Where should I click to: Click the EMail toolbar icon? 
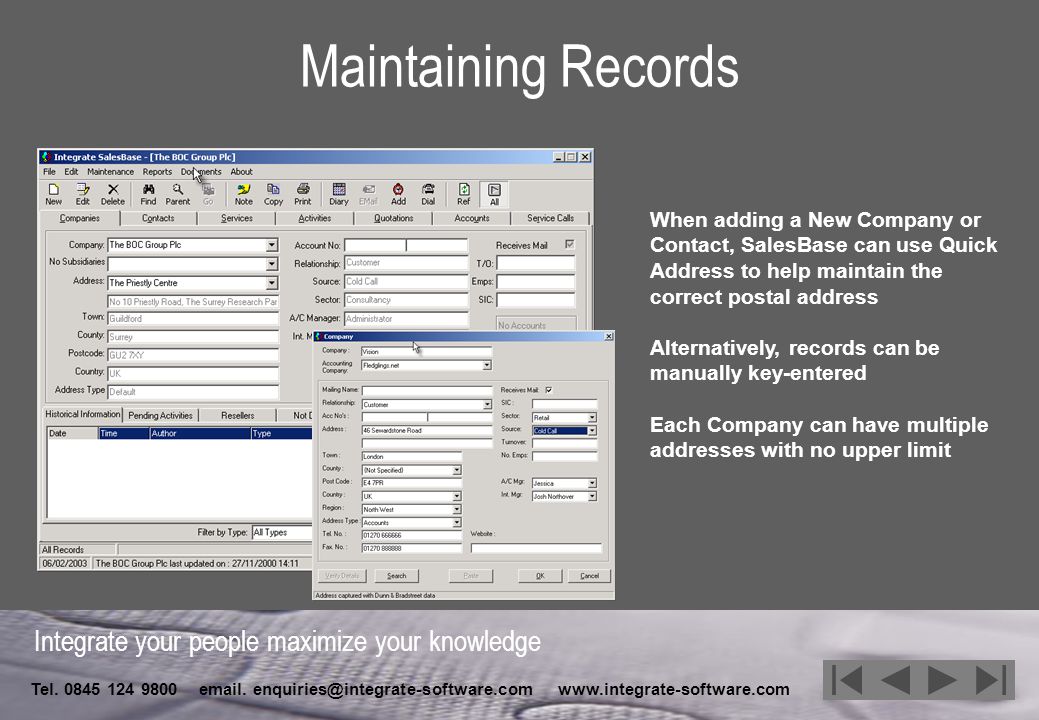pos(368,194)
